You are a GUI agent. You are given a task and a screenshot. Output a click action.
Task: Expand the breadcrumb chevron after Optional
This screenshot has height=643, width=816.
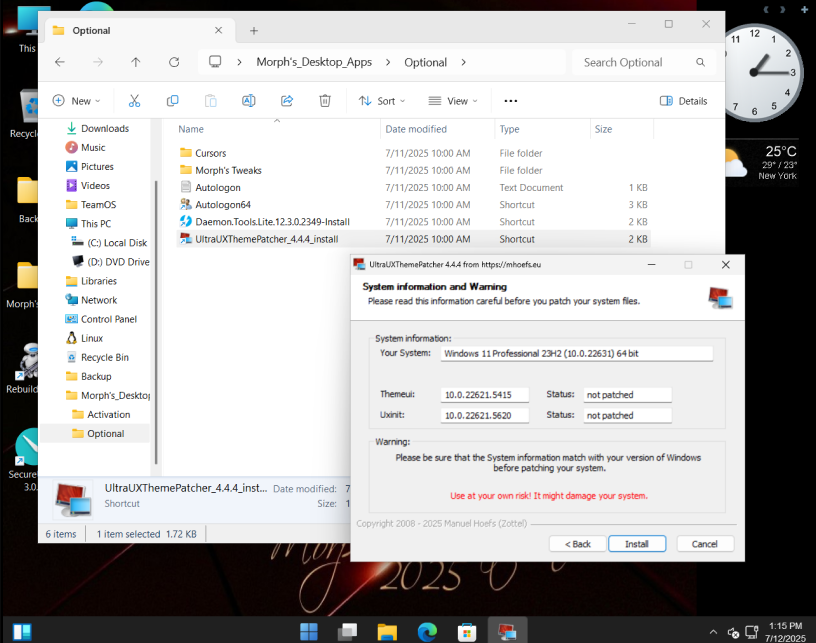(463, 62)
